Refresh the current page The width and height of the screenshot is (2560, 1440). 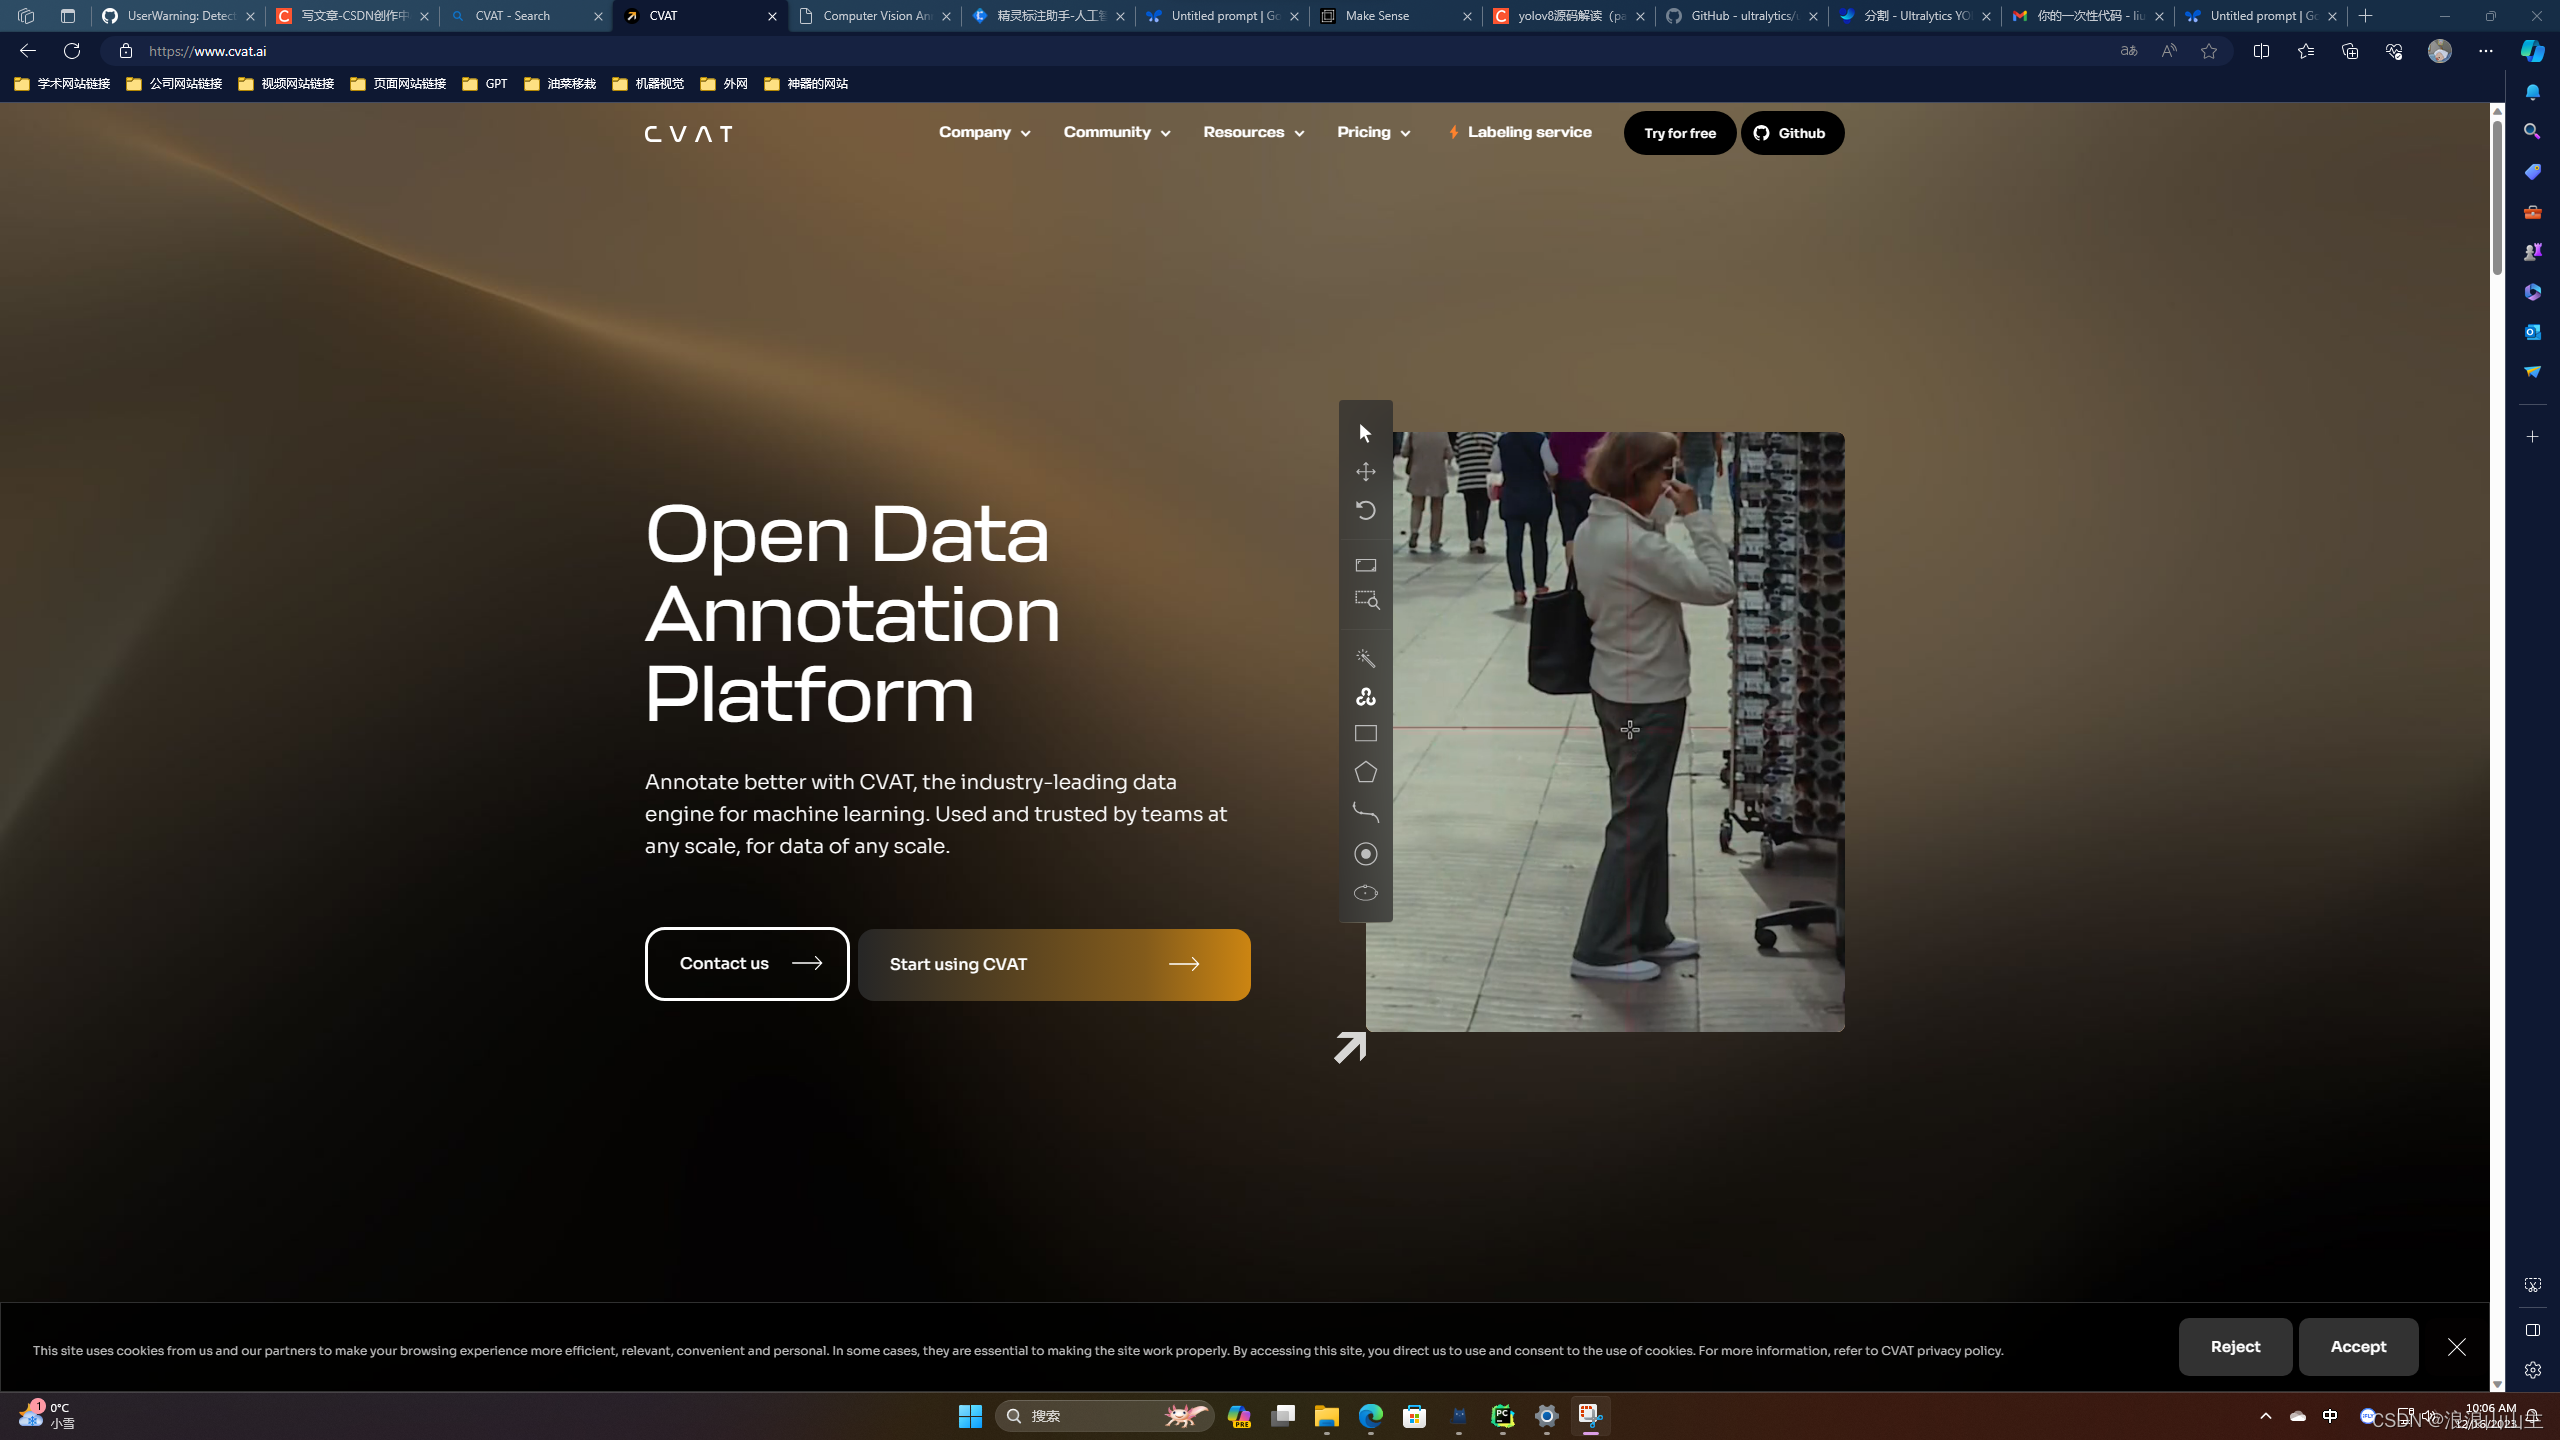pos(72,51)
